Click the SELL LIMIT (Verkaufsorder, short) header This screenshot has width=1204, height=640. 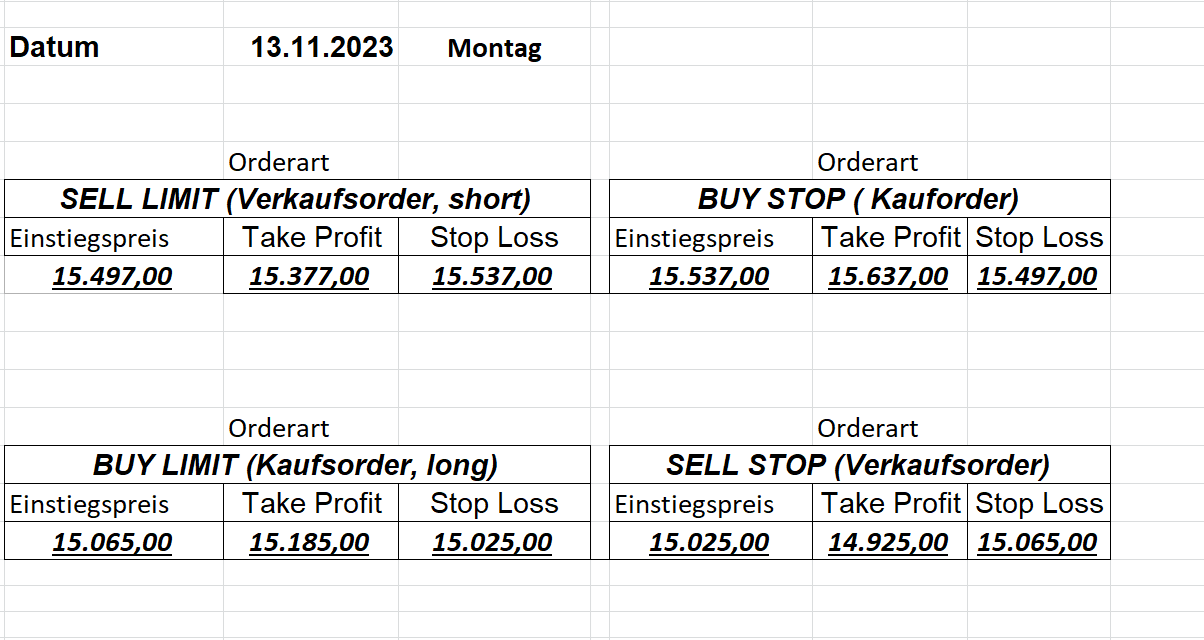pos(296,198)
